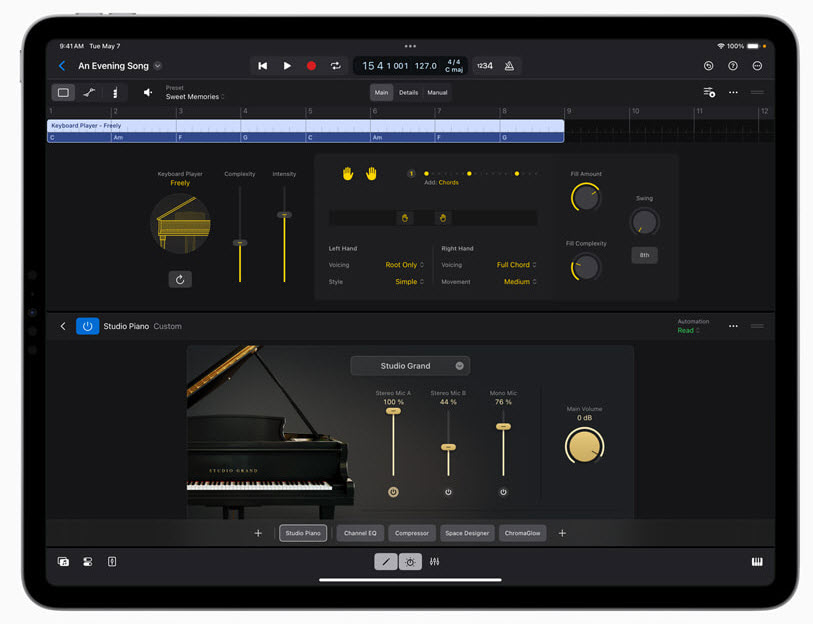The width and height of the screenshot is (813, 624).
Task: Add a plug-in before Studio Piano
Action: [258, 533]
